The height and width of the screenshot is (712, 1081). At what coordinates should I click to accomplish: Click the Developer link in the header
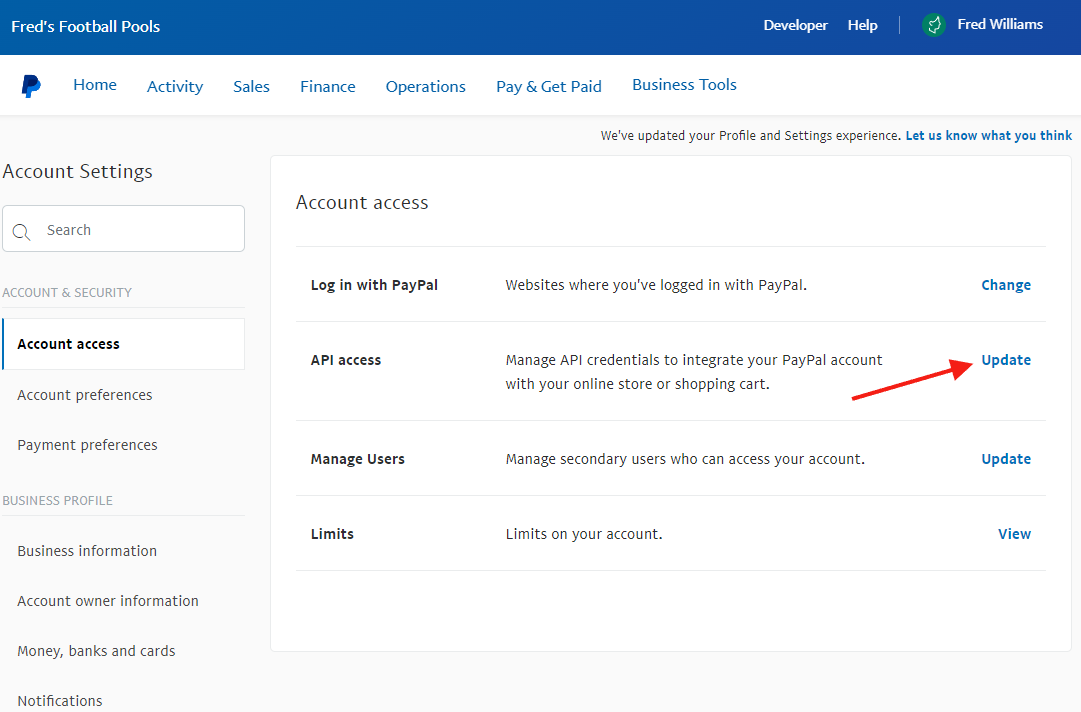click(x=796, y=26)
